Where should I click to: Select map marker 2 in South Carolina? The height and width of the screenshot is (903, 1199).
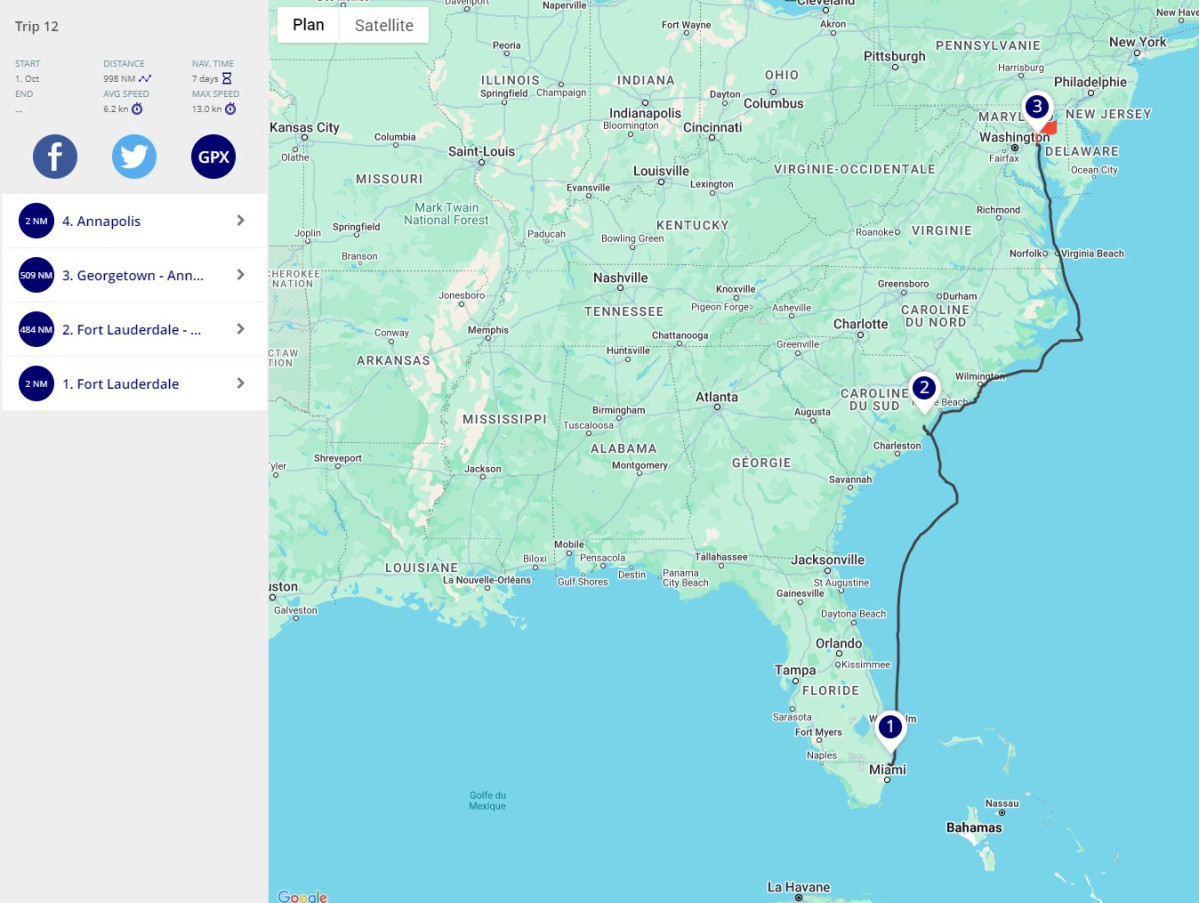923,389
